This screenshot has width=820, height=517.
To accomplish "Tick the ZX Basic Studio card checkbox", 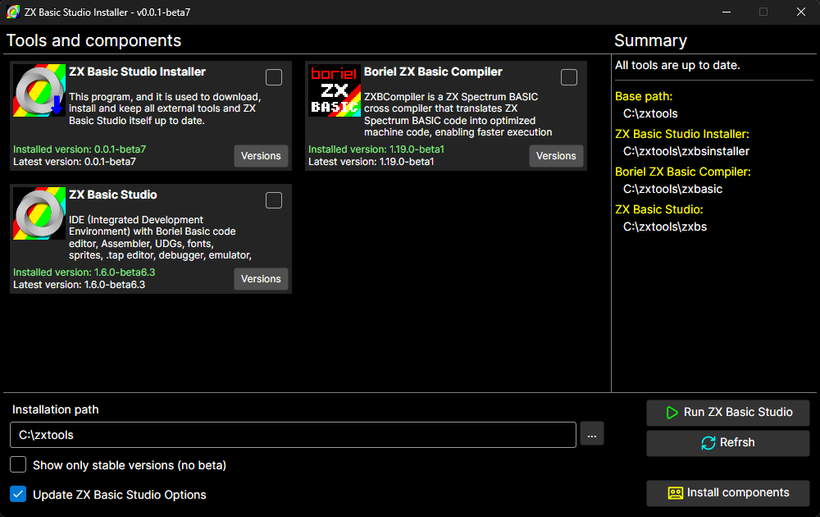I will (274, 200).
